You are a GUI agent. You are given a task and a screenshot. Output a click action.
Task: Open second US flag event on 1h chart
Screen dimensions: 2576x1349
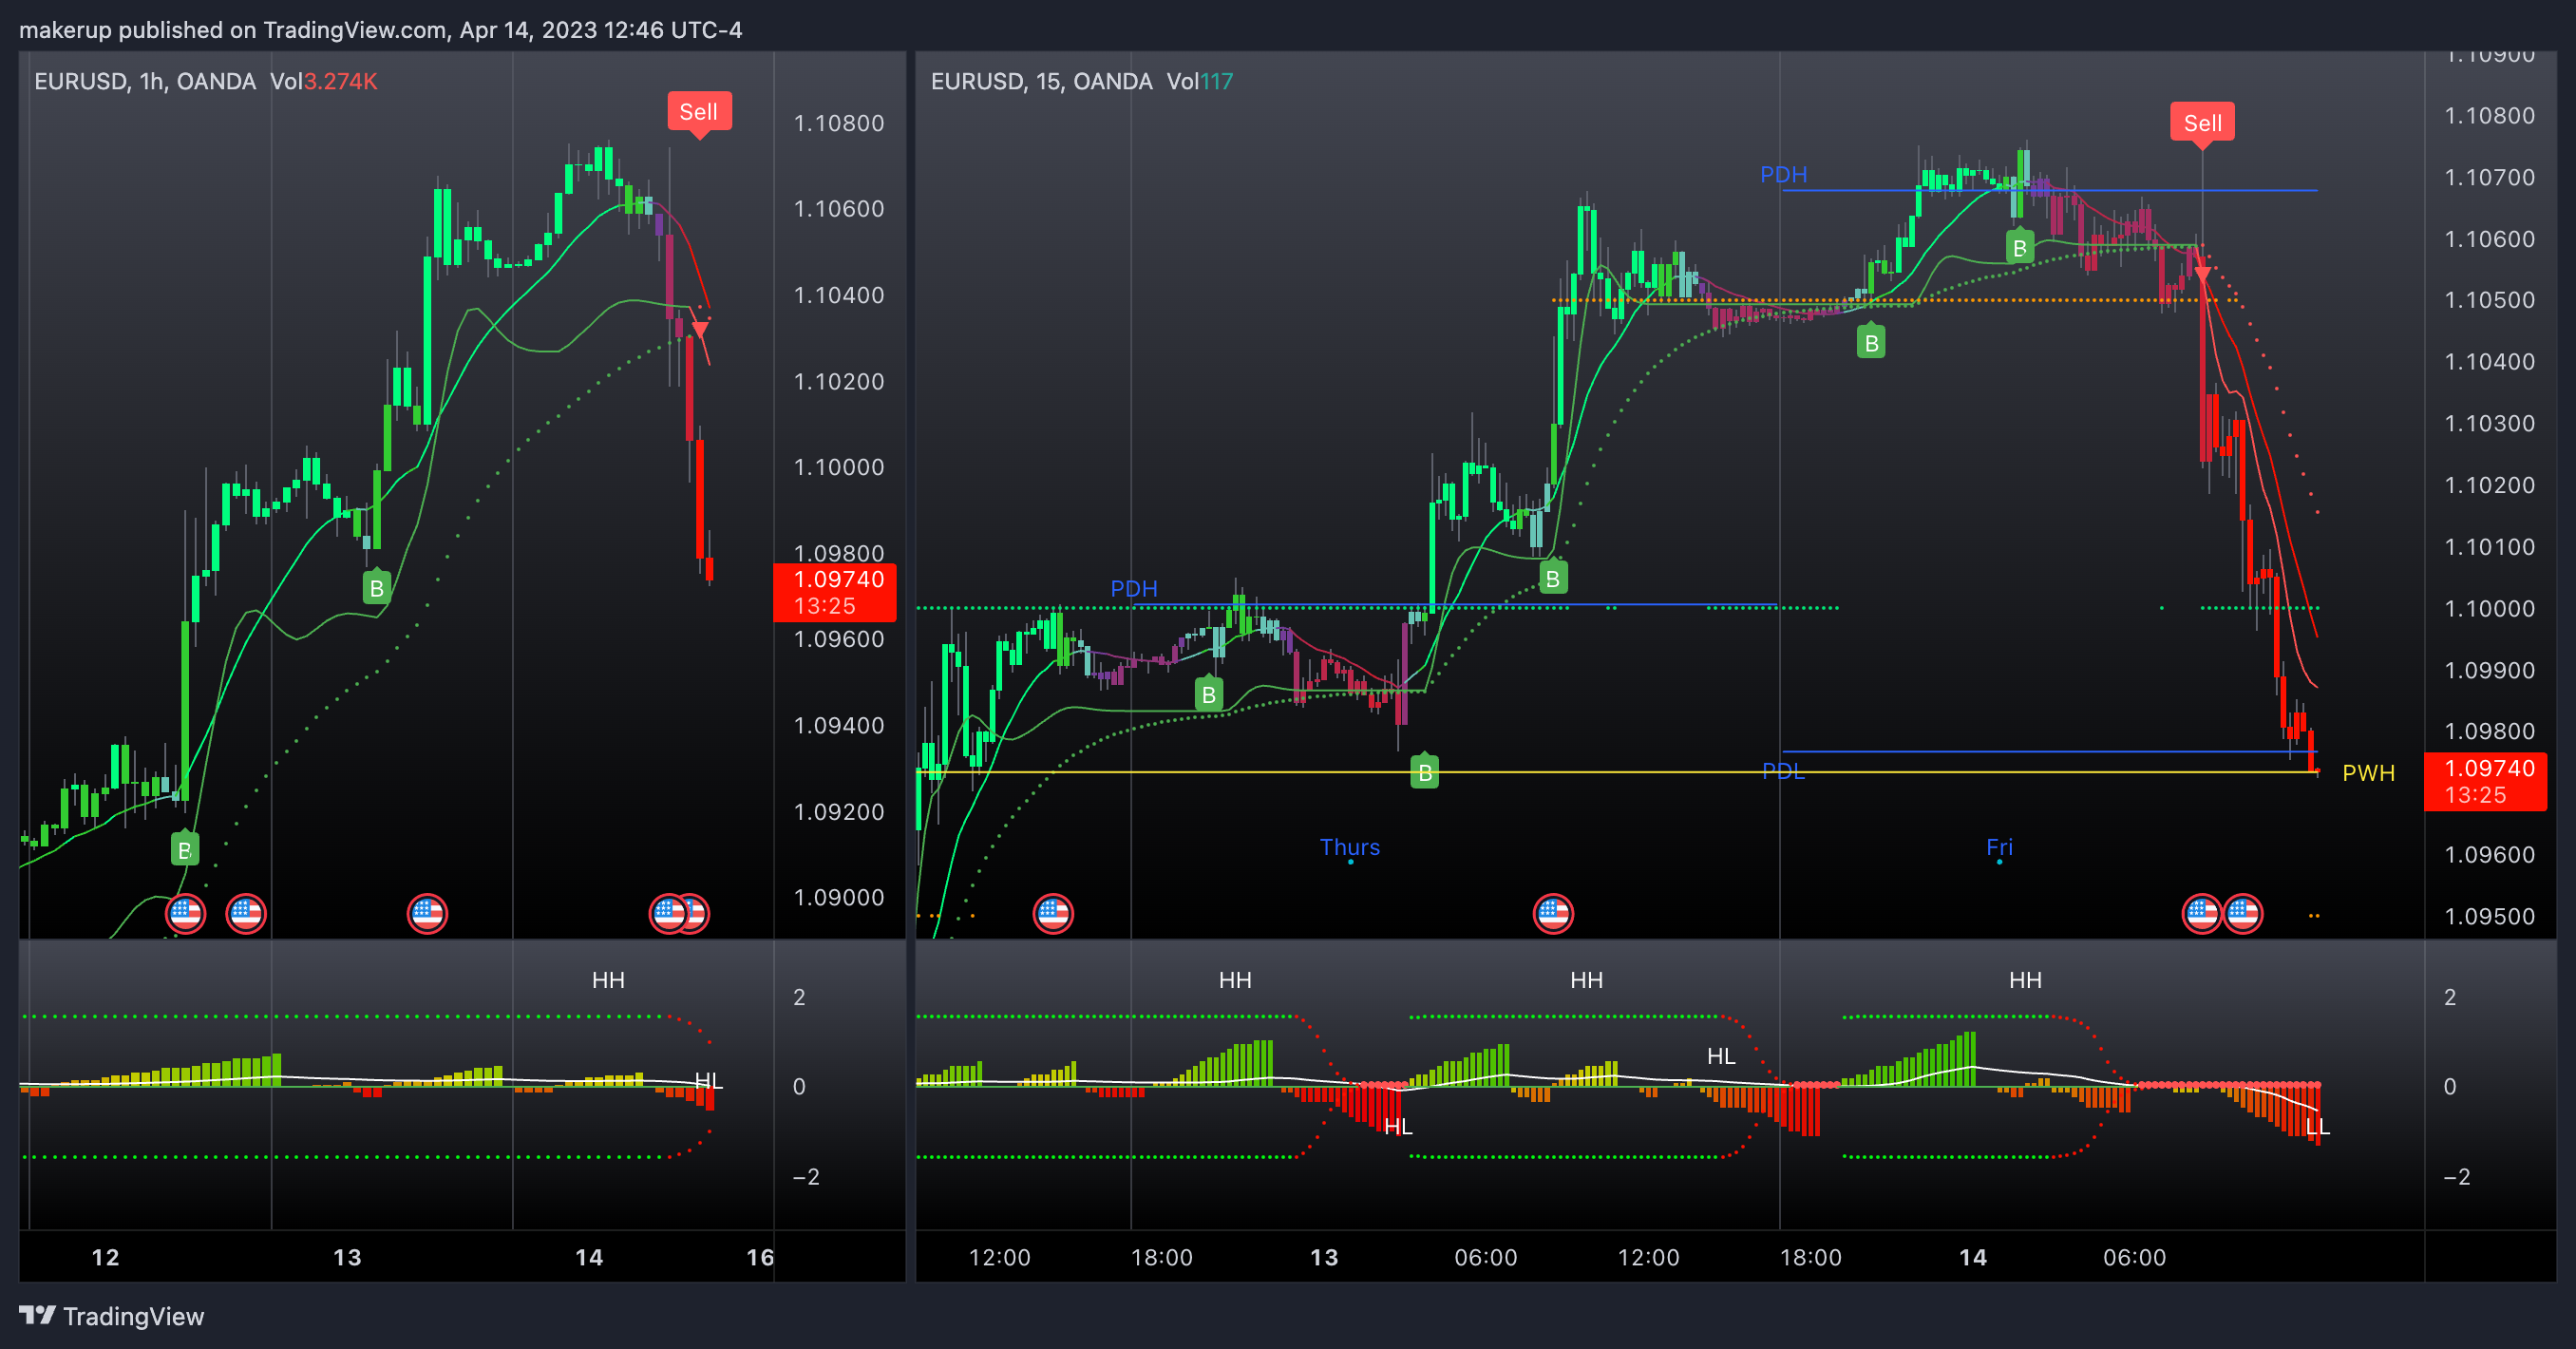[246, 913]
